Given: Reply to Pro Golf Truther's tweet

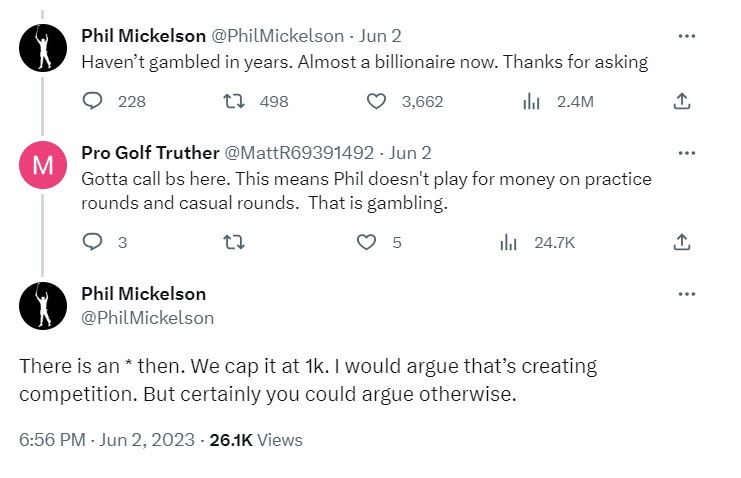Looking at the screenshot, I should [93, 242].
